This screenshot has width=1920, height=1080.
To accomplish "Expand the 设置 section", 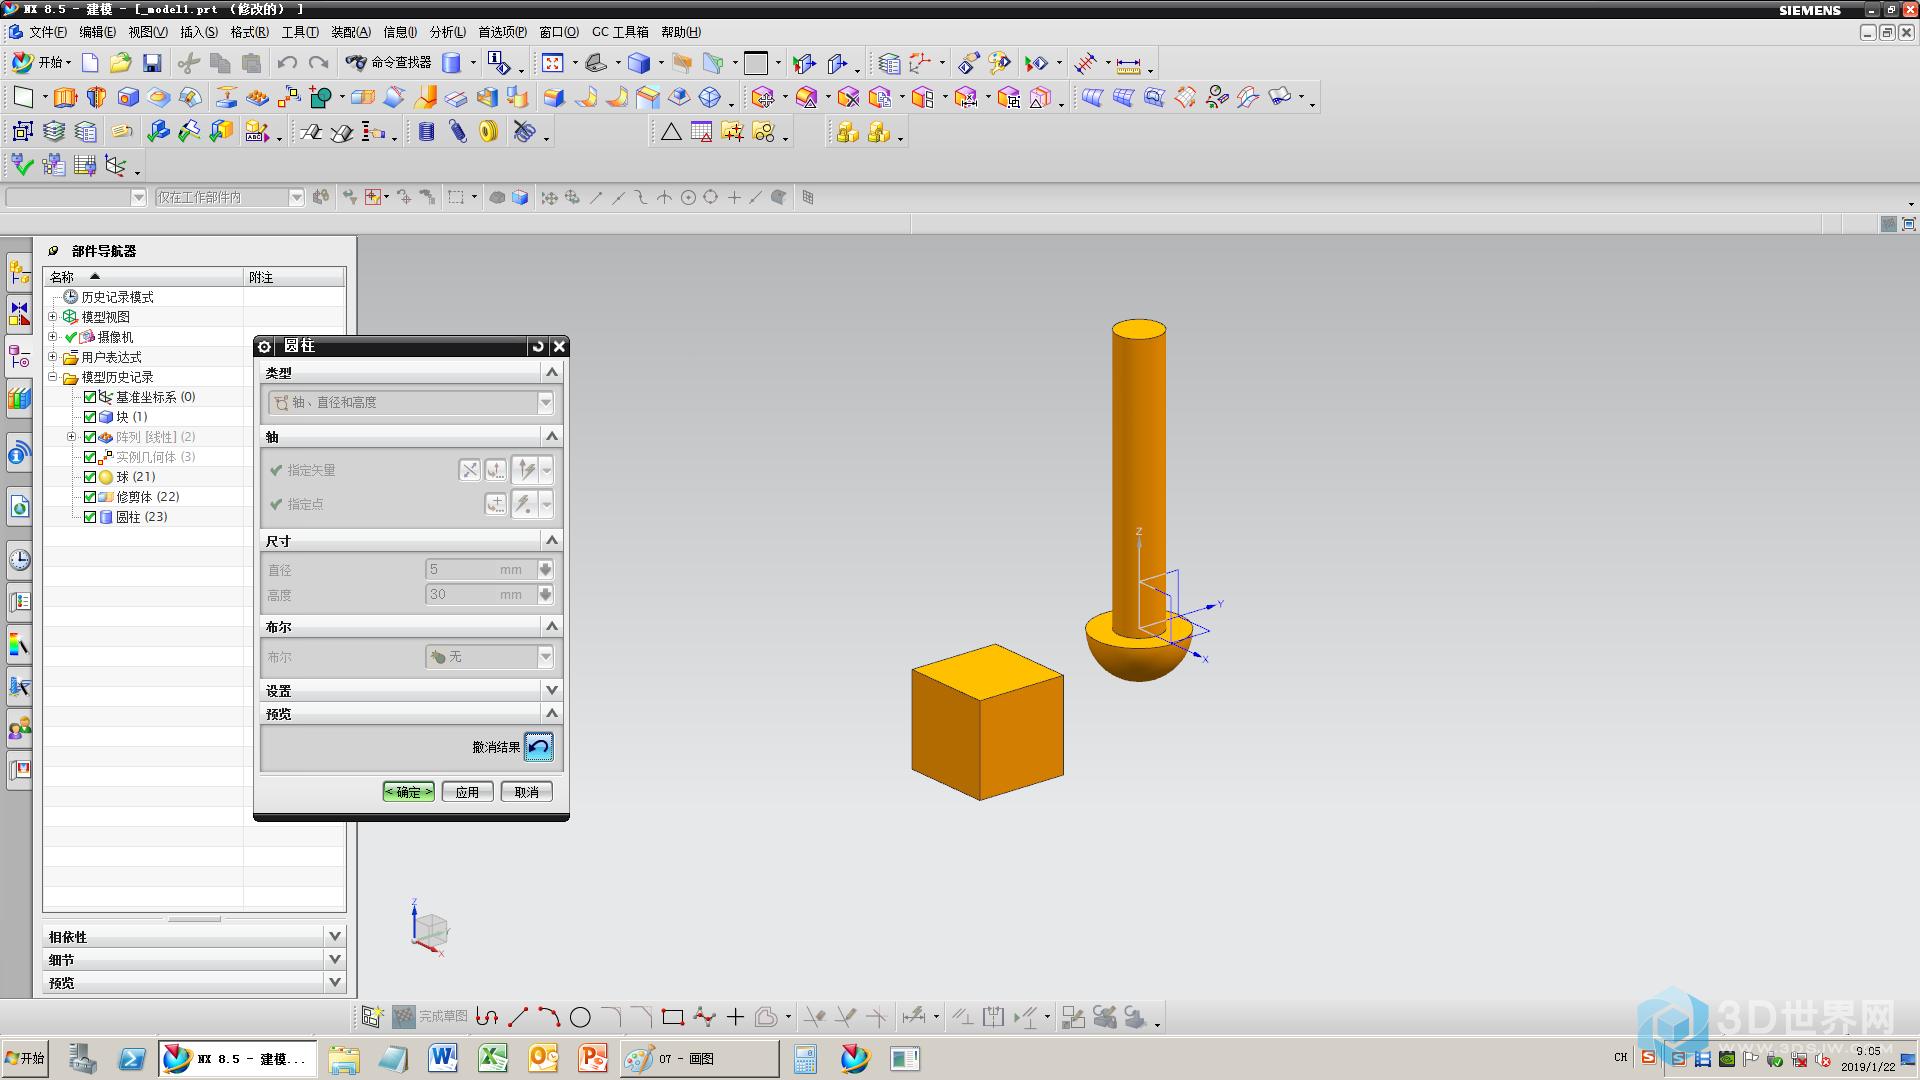I will click(x=551, y=690).
